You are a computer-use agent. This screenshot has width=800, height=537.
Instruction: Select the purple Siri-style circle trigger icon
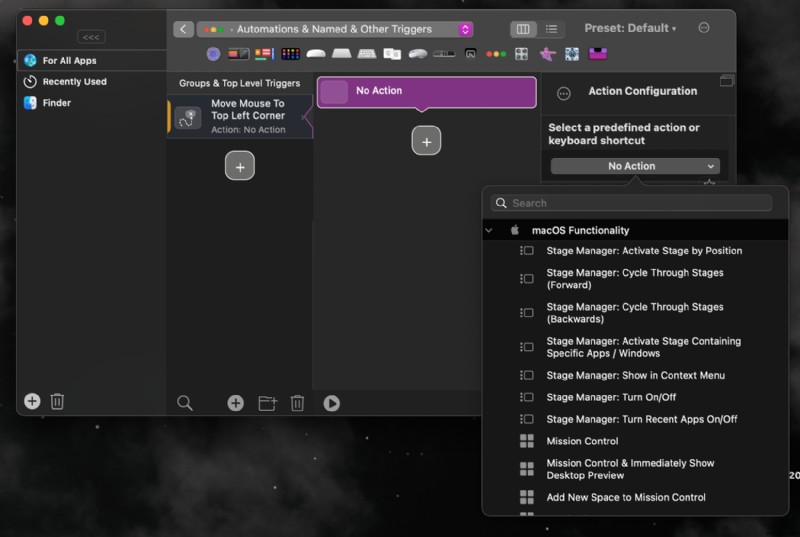click(213, 54)
